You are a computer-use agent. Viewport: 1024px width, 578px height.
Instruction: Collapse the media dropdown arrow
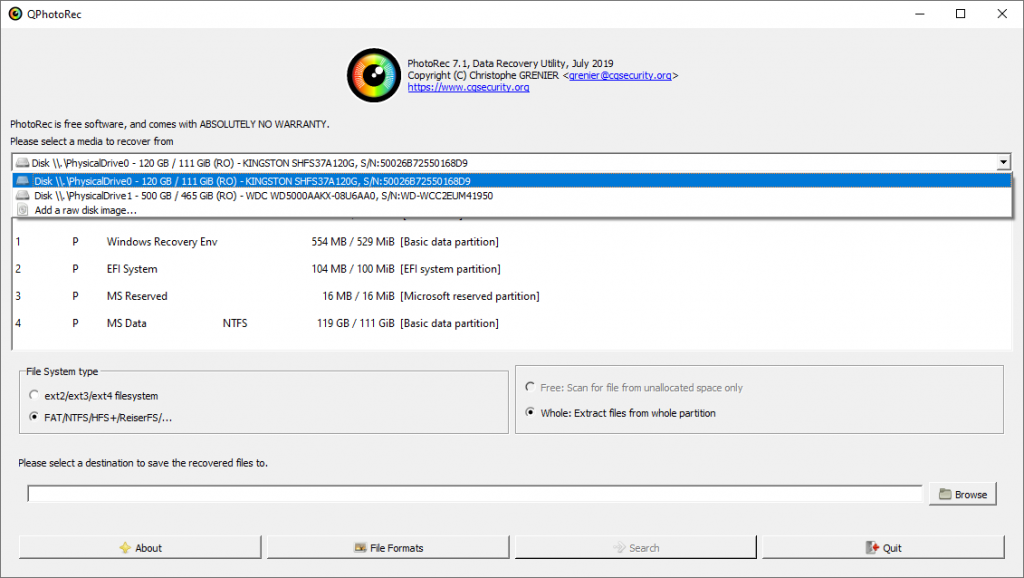[x=1002, y=162]
